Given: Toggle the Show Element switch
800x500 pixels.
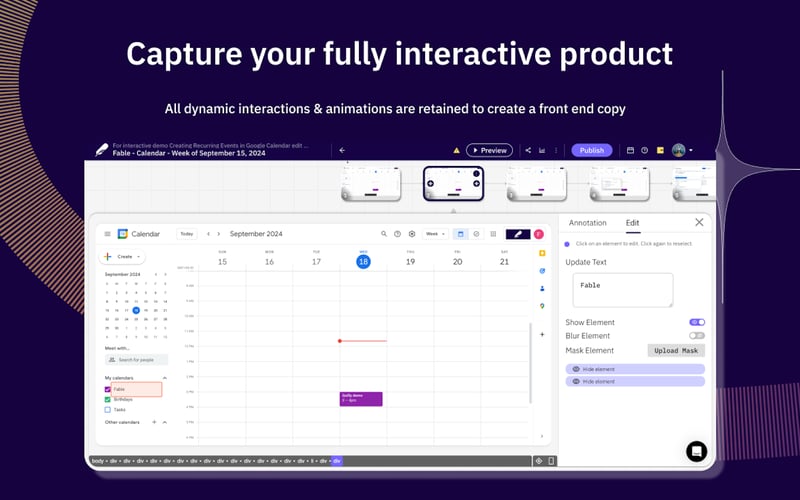Looking at the screenshot, I should [x=697, y=322].
